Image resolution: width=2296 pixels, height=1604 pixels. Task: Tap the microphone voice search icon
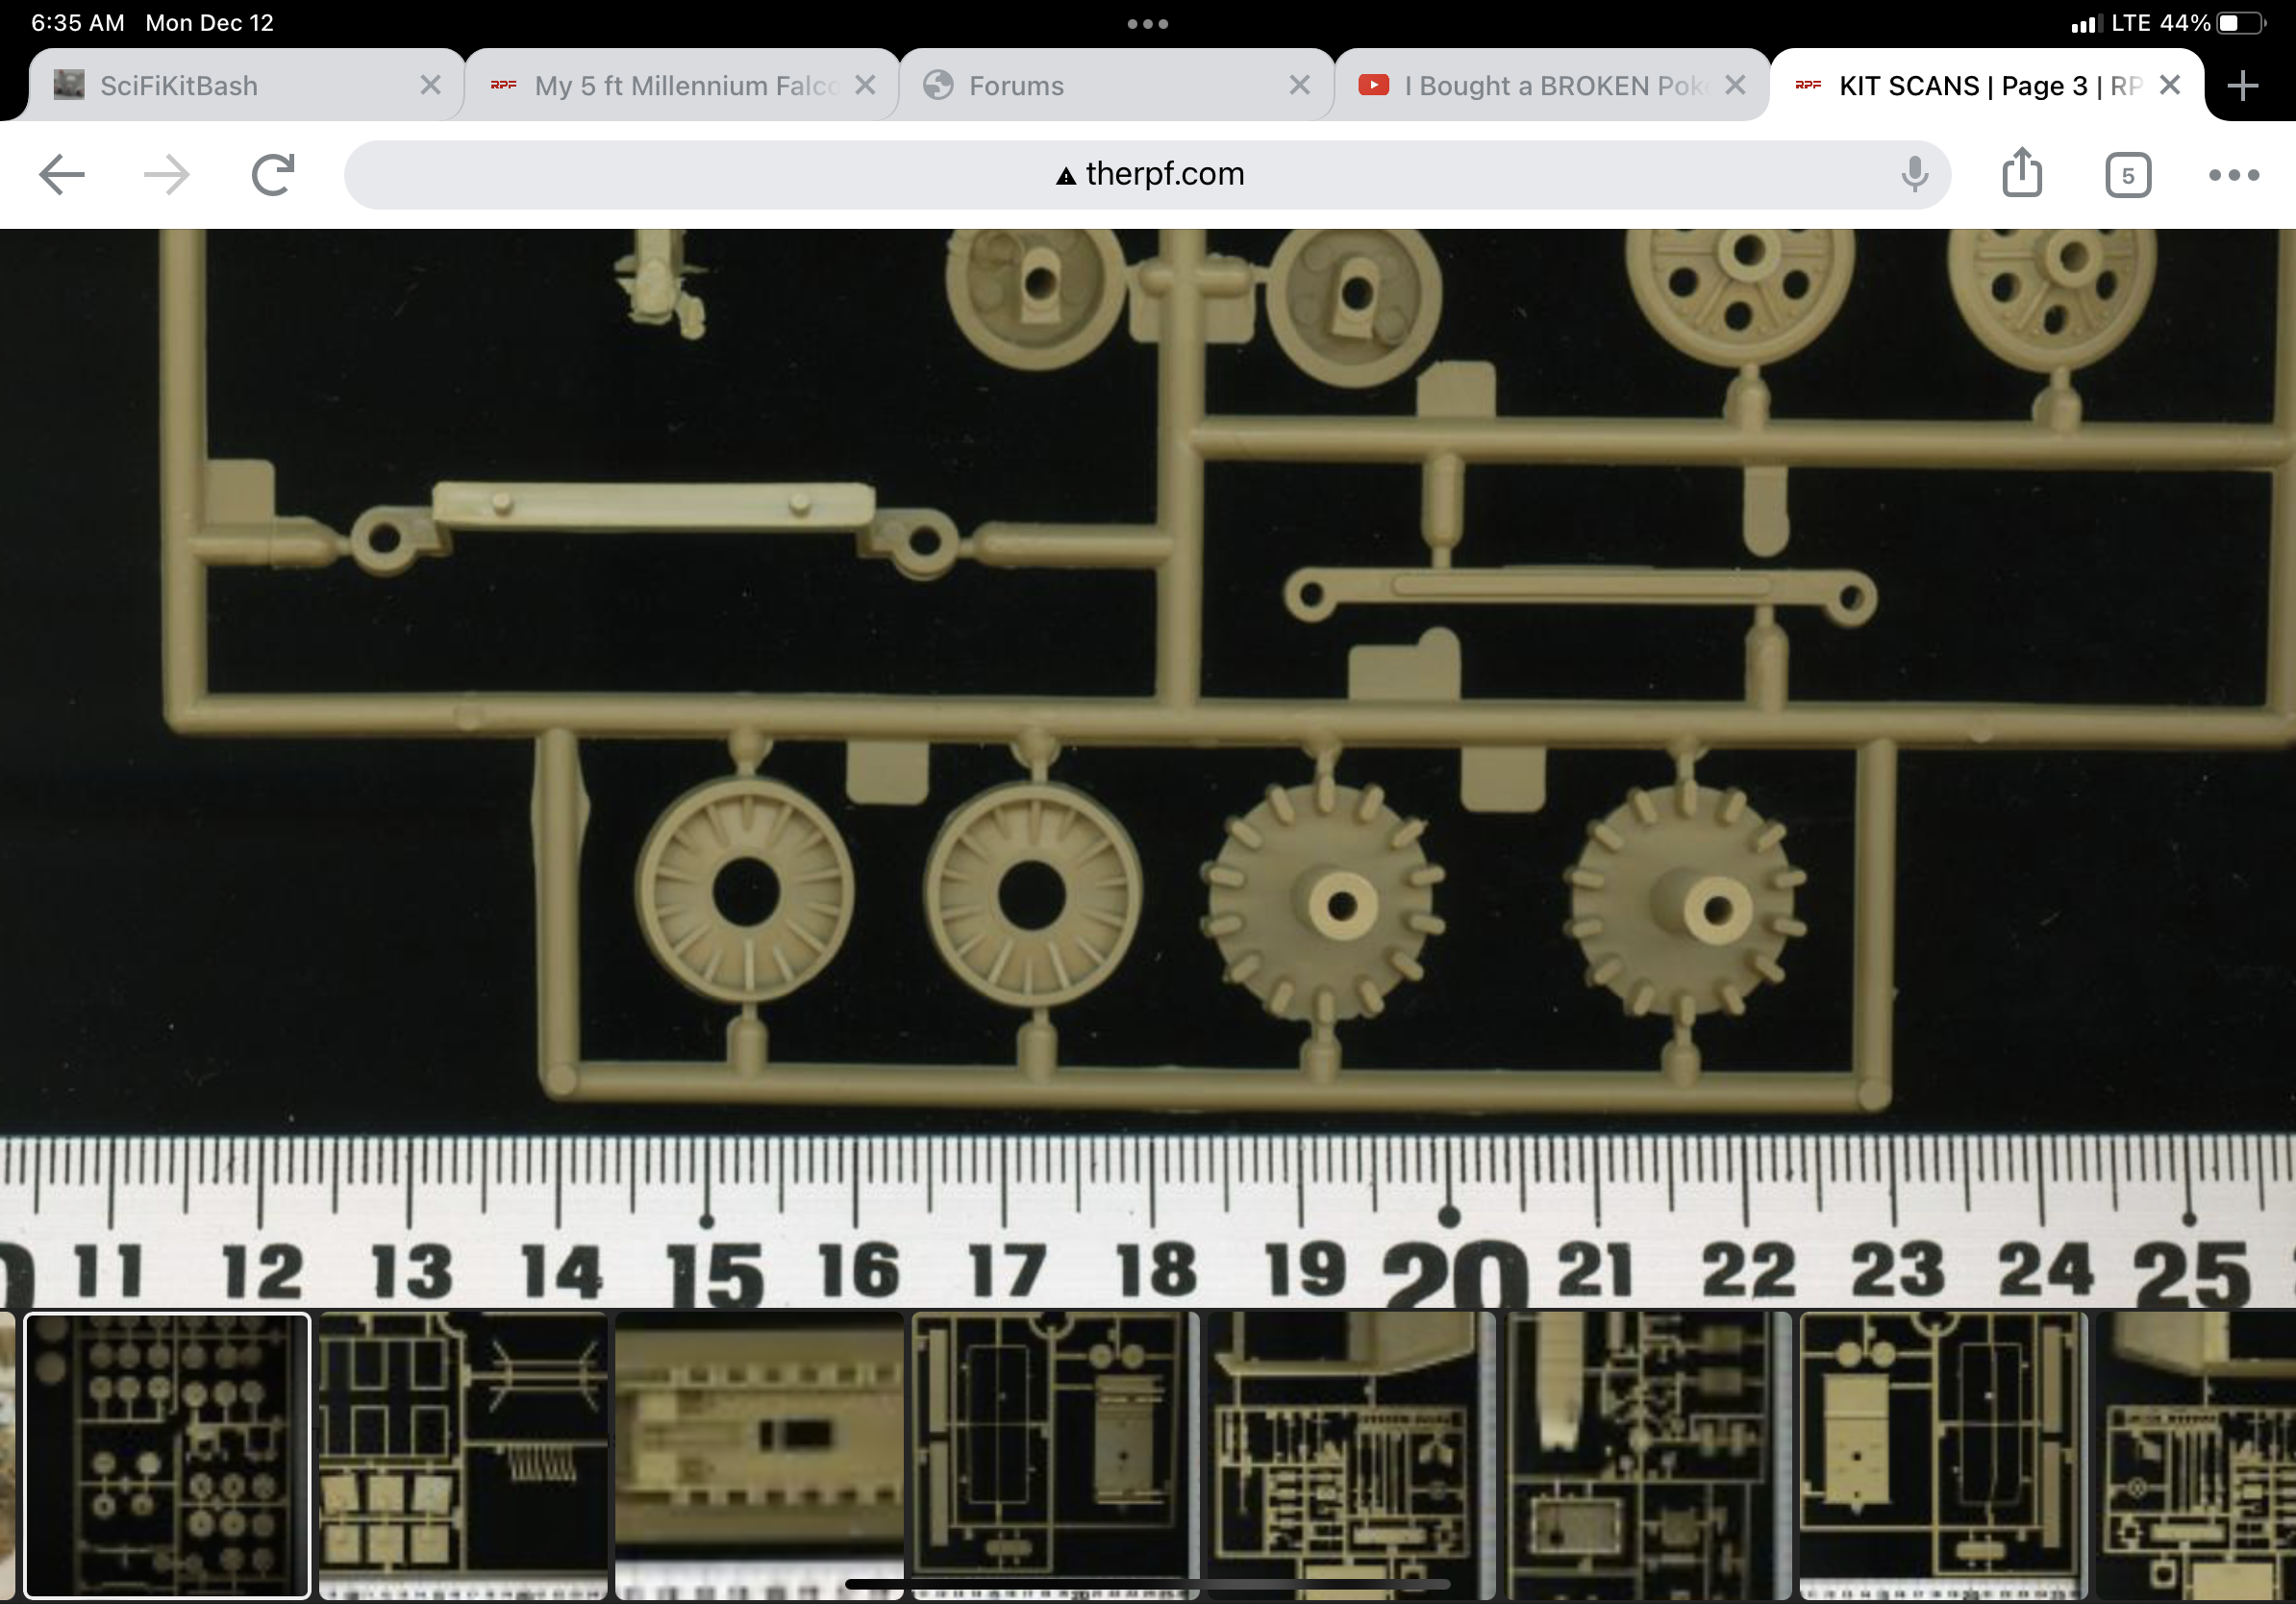click(x=1914, y=175)
